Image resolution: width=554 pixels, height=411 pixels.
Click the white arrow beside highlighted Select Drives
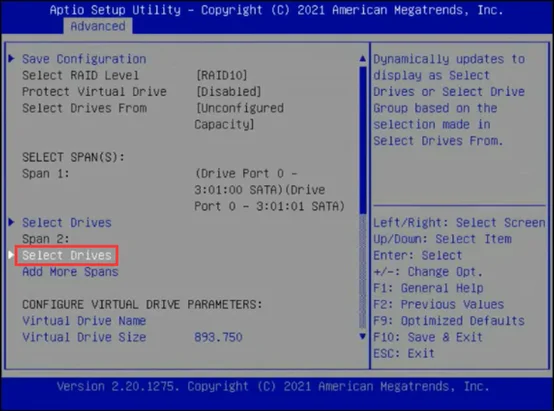[x=11, y=255]
